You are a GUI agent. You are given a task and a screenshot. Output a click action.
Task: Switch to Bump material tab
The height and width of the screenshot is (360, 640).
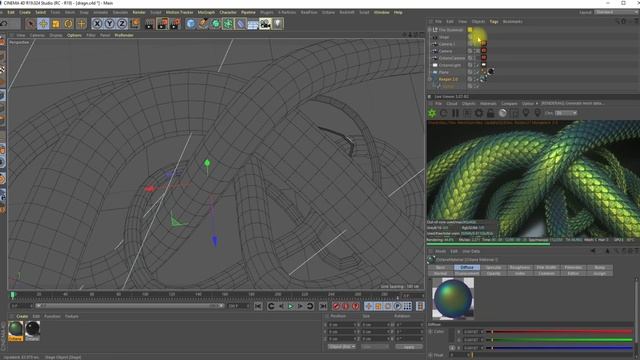click(x=599, y=267)
